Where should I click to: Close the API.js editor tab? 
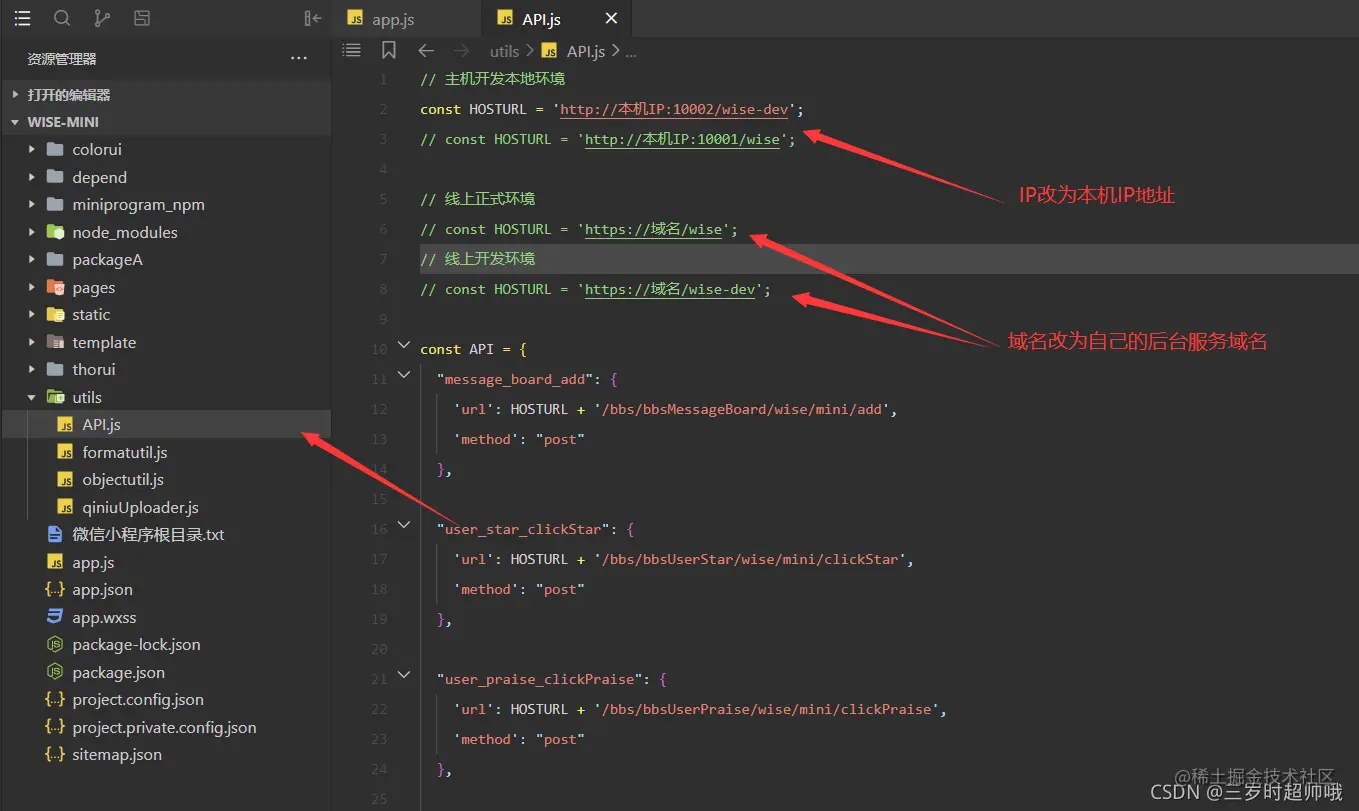(x=612, y=19)
